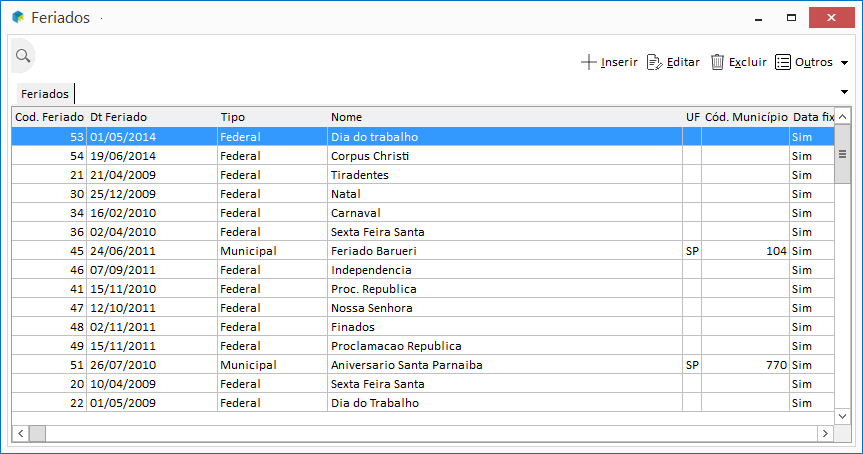Expand the tab list dropdown arrow
This screenshot has height=454, width=863.
point(844,92)
